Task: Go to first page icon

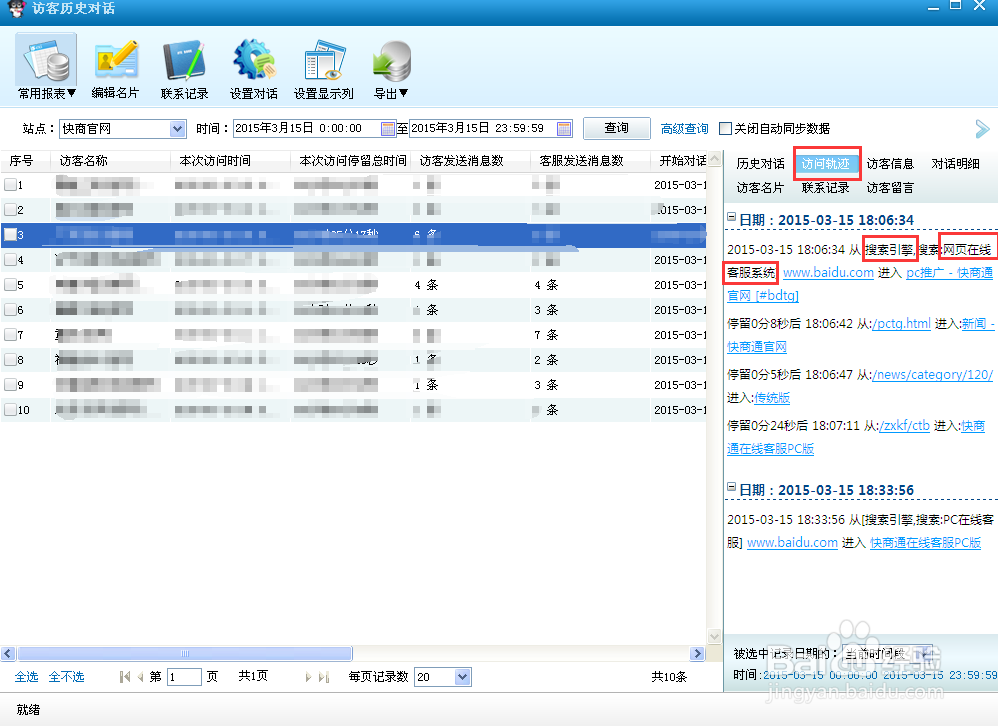Action: pyautogui.click(x=125, y=677)
